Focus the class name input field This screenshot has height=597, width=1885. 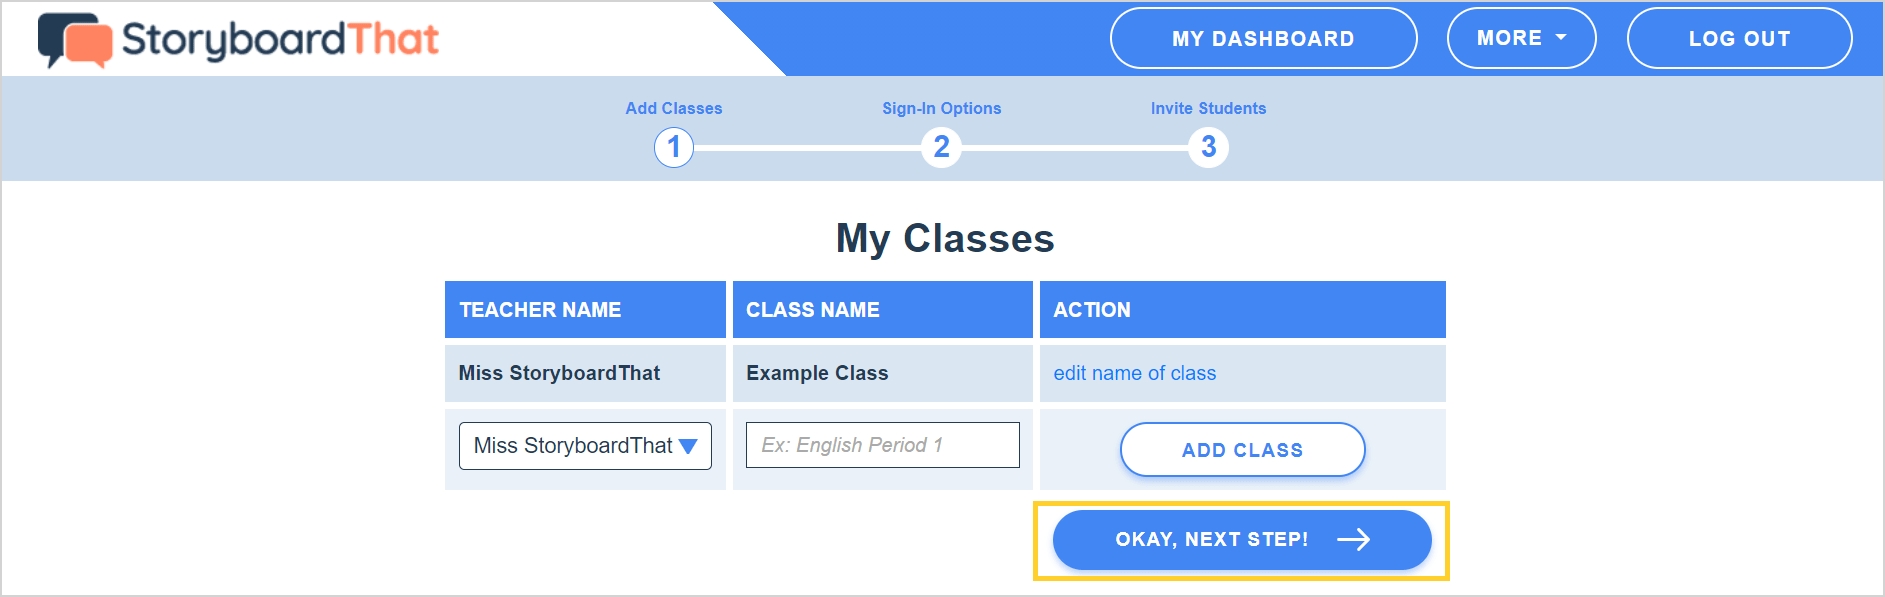pyautogui.click(x=883, y=445)
